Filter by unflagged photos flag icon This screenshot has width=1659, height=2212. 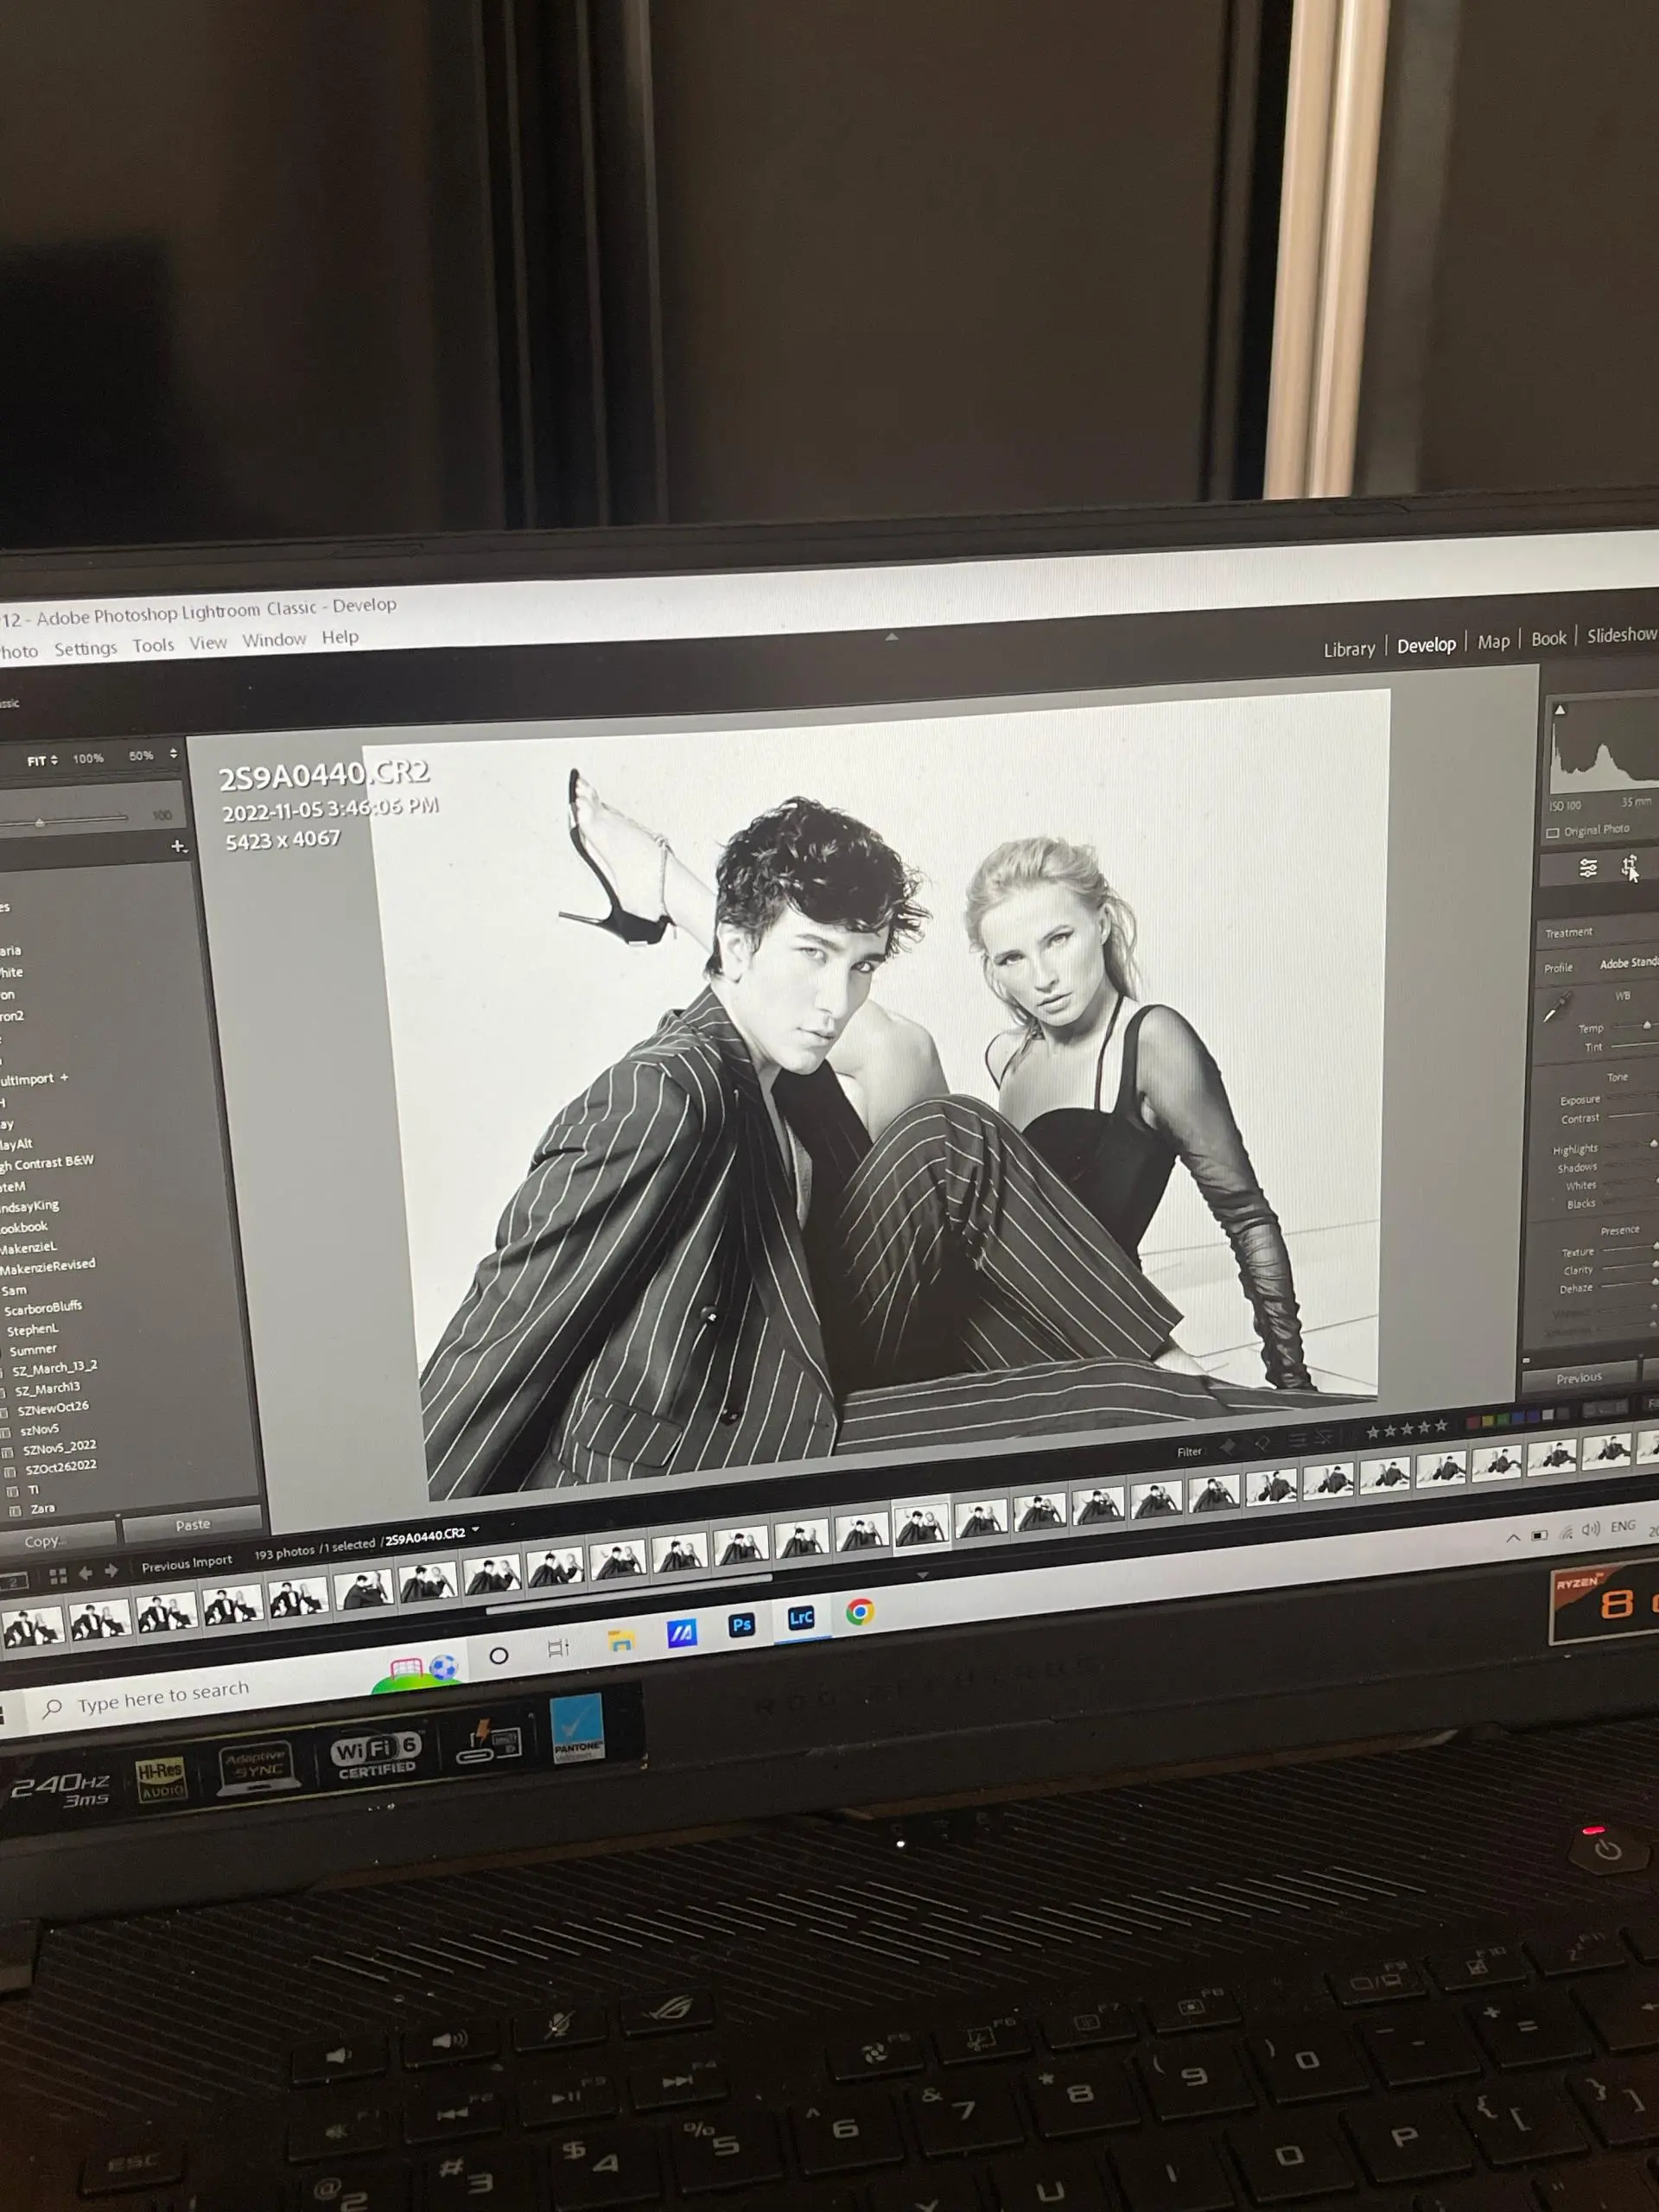click(x=1262, y=1442)
